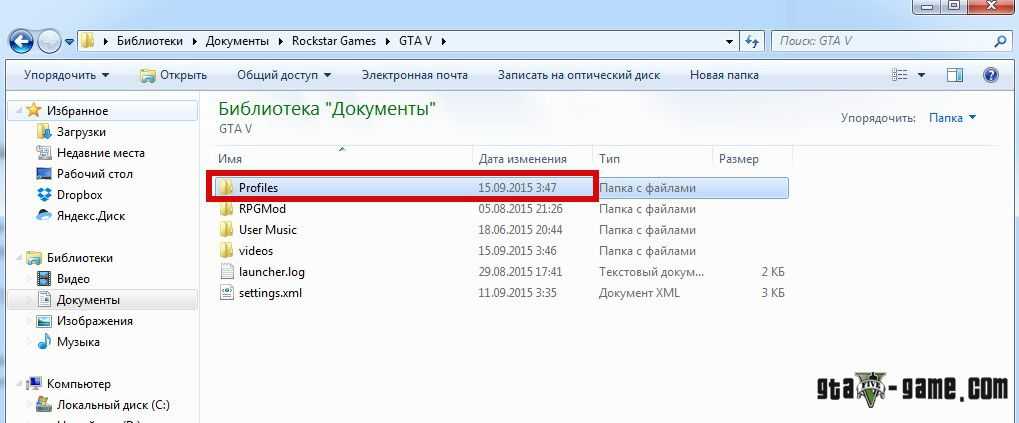Open Help with the question mark icon

click(990, 75)
